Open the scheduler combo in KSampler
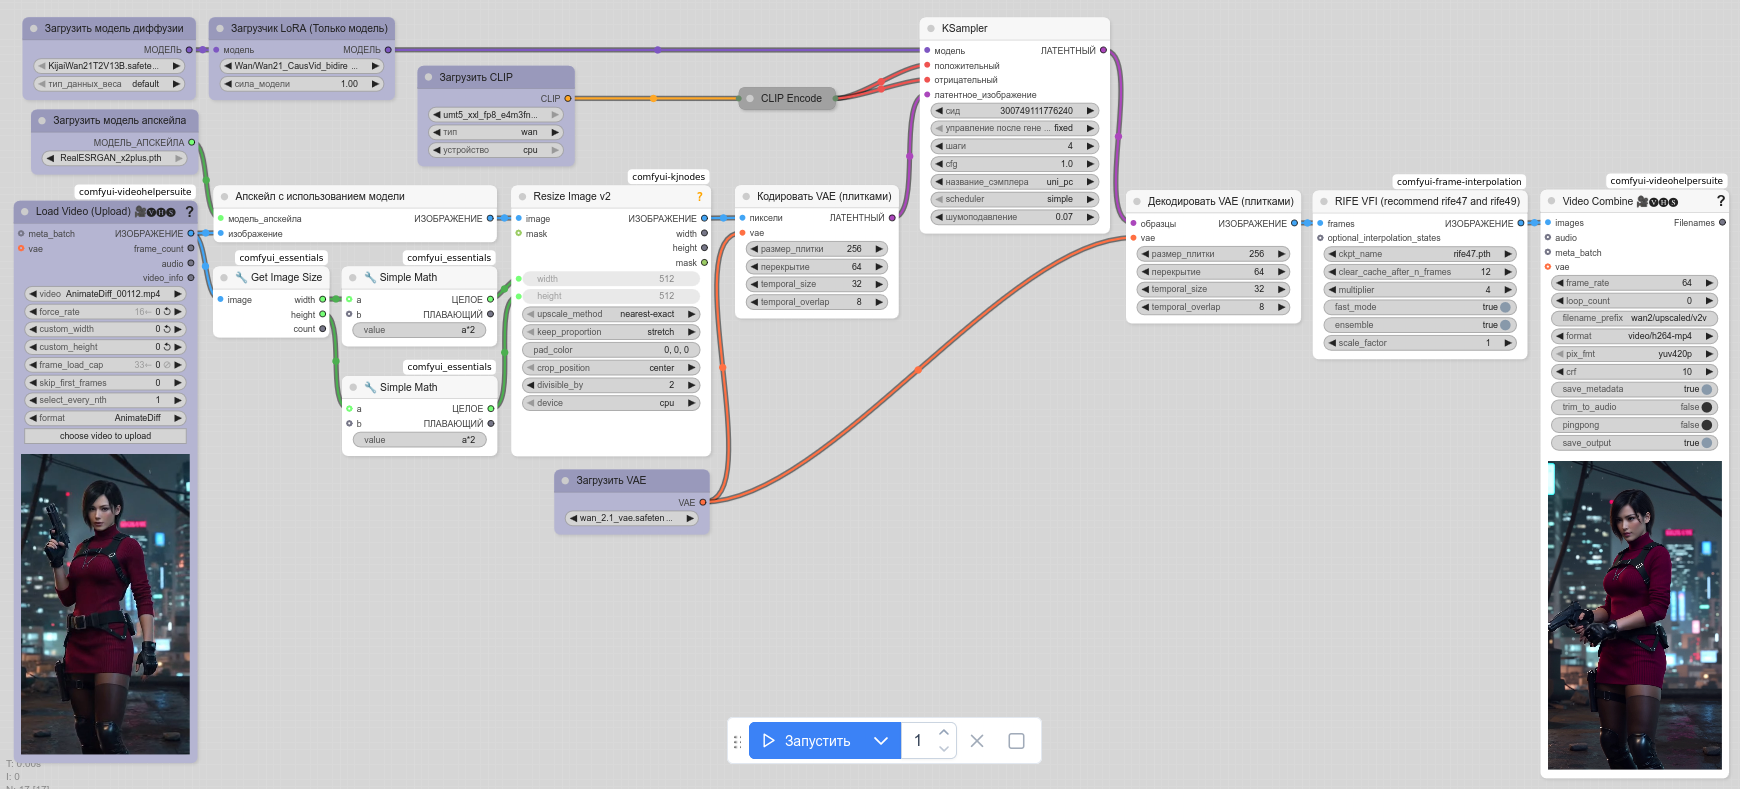 [1015, 199]
